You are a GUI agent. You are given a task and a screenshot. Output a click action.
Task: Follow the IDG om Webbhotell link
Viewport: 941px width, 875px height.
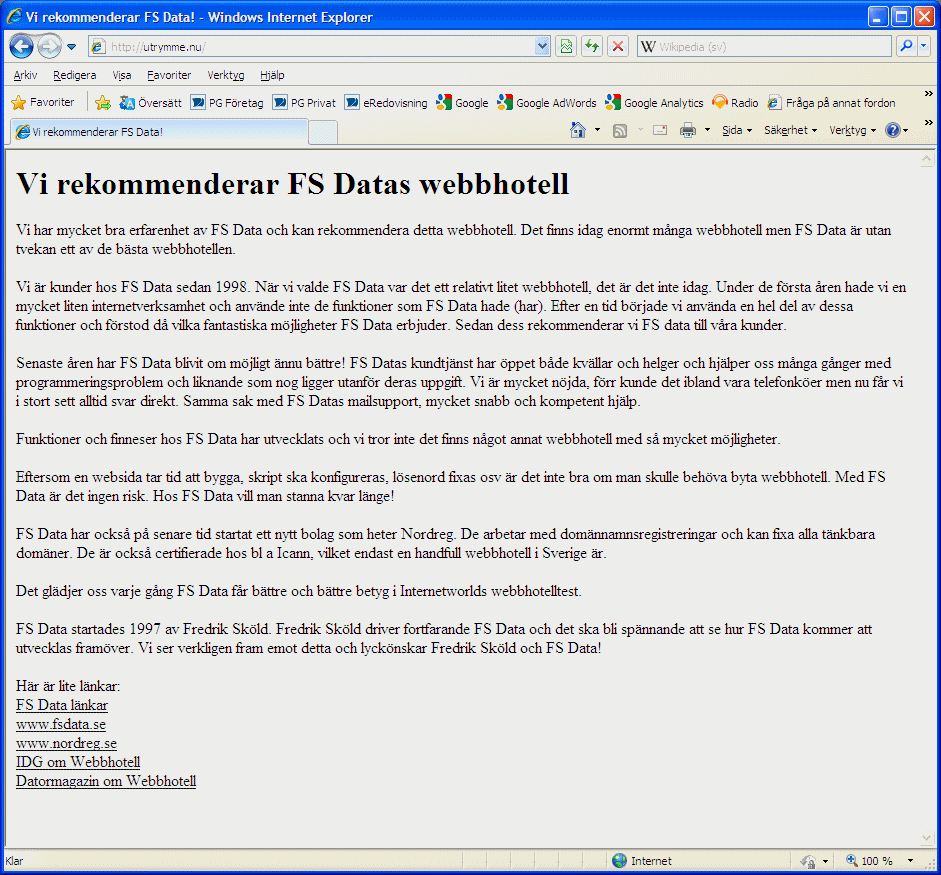(x=78, y=762)
